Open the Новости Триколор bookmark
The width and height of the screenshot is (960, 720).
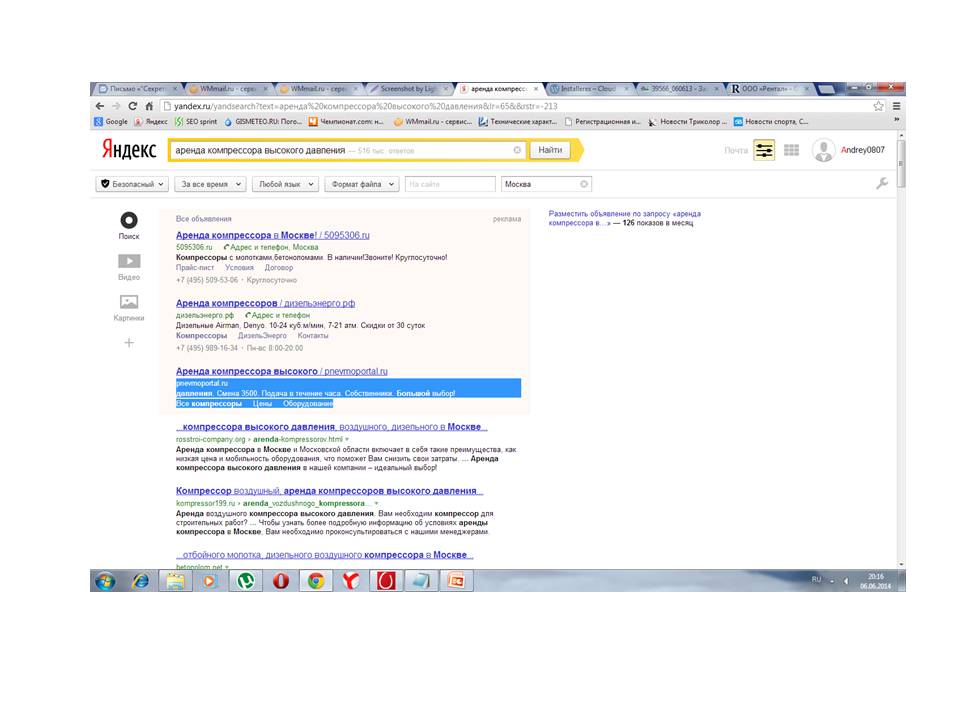[x=688, y=122]
